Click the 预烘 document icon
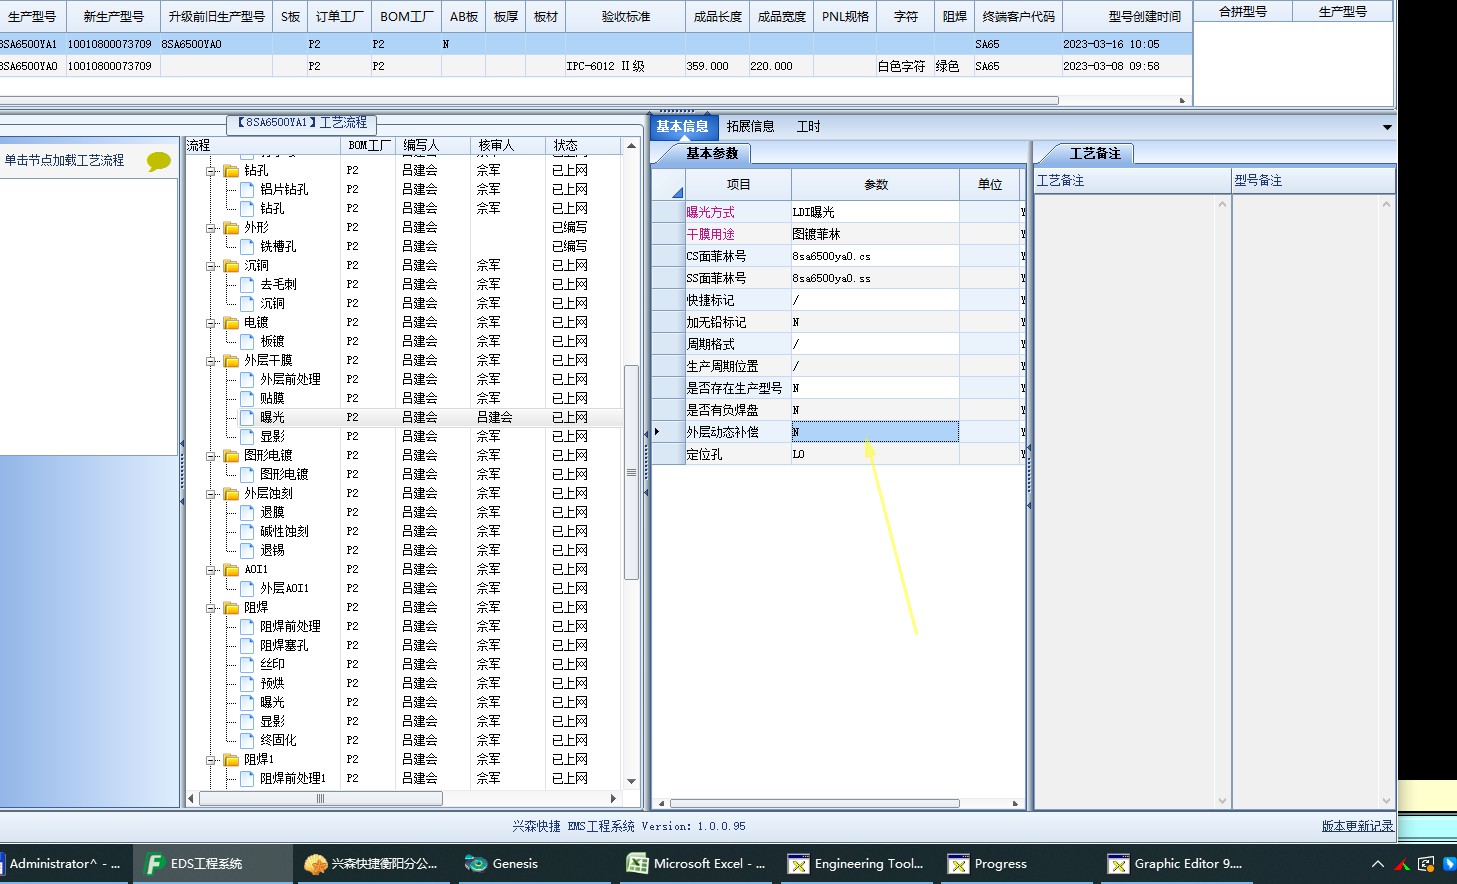 click(x=247, y=683)
